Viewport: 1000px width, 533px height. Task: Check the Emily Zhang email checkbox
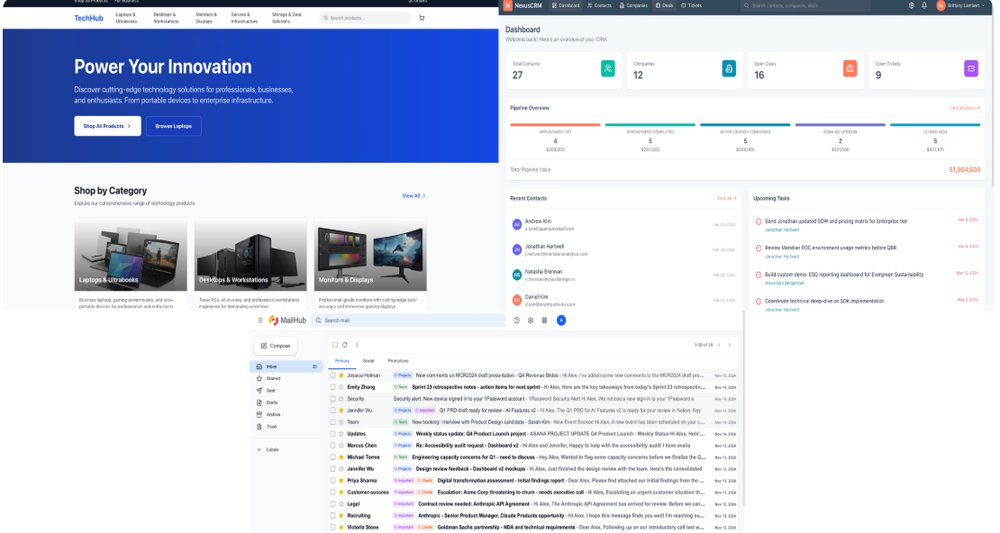pyautogui.click(x=333, y=387)
